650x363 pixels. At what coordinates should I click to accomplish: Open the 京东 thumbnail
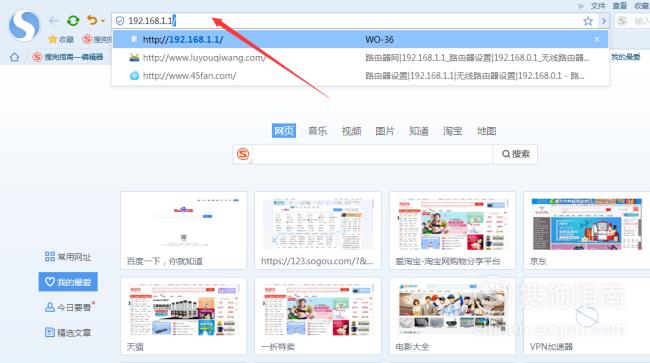click(587, 230)
